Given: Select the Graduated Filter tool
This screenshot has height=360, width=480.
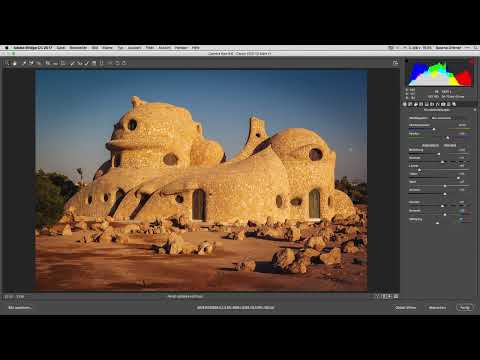Looking at the screenshot, I should pos(94,63).
